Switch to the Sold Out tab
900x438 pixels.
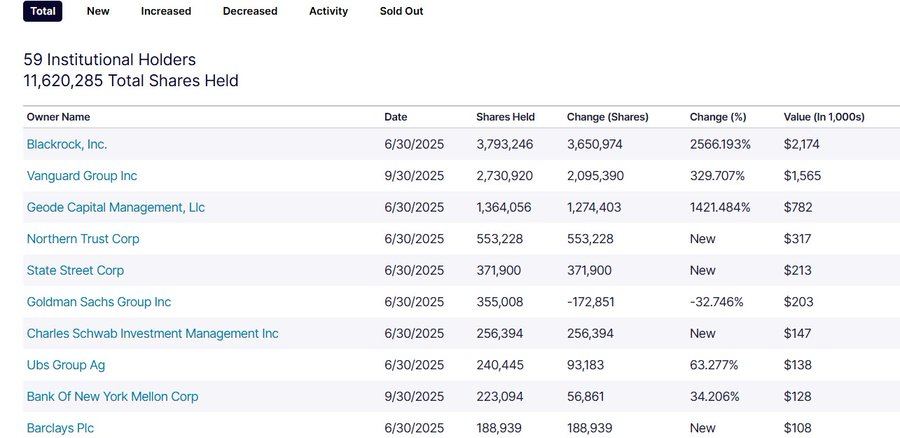[x=401, y=11]
